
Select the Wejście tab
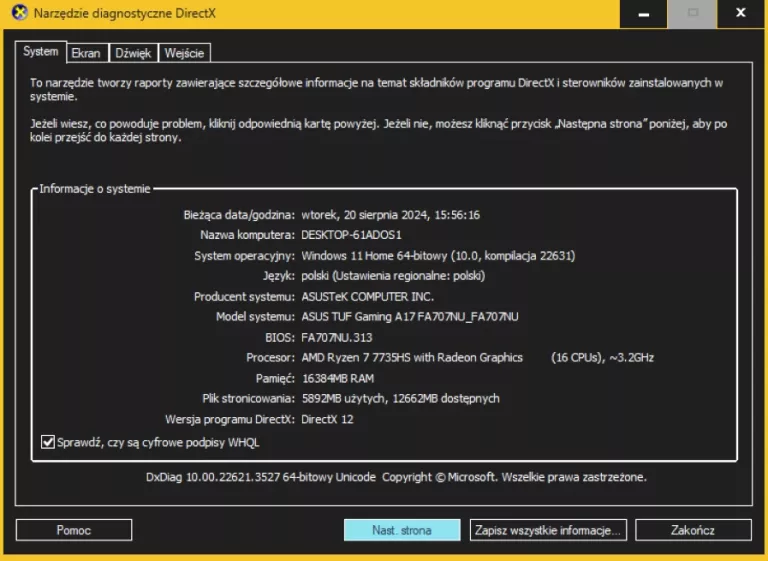click(x=185, y=53)
